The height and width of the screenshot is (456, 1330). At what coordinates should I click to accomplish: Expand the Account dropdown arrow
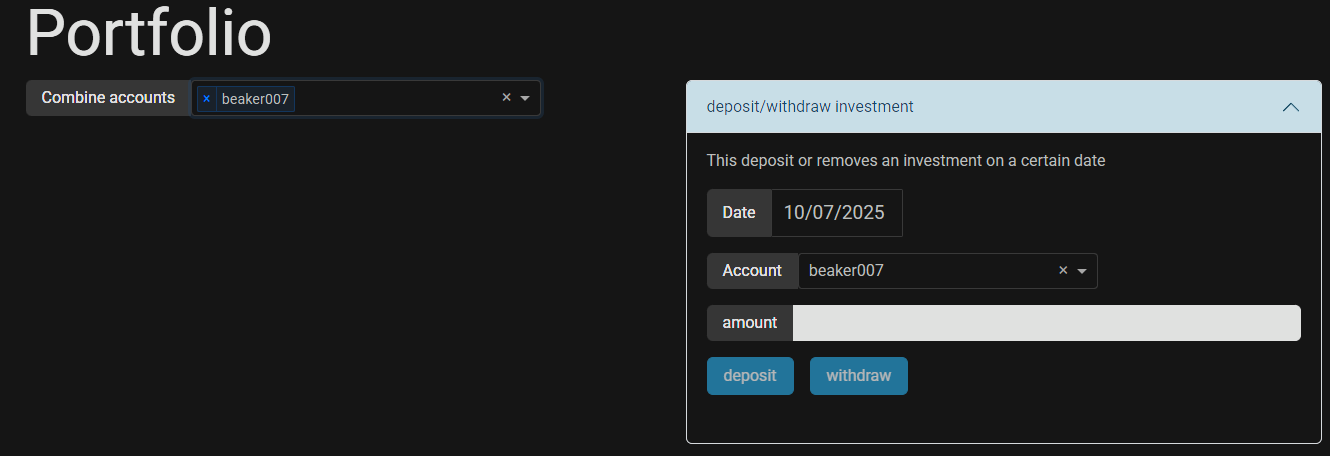[x=1082, y=271]
